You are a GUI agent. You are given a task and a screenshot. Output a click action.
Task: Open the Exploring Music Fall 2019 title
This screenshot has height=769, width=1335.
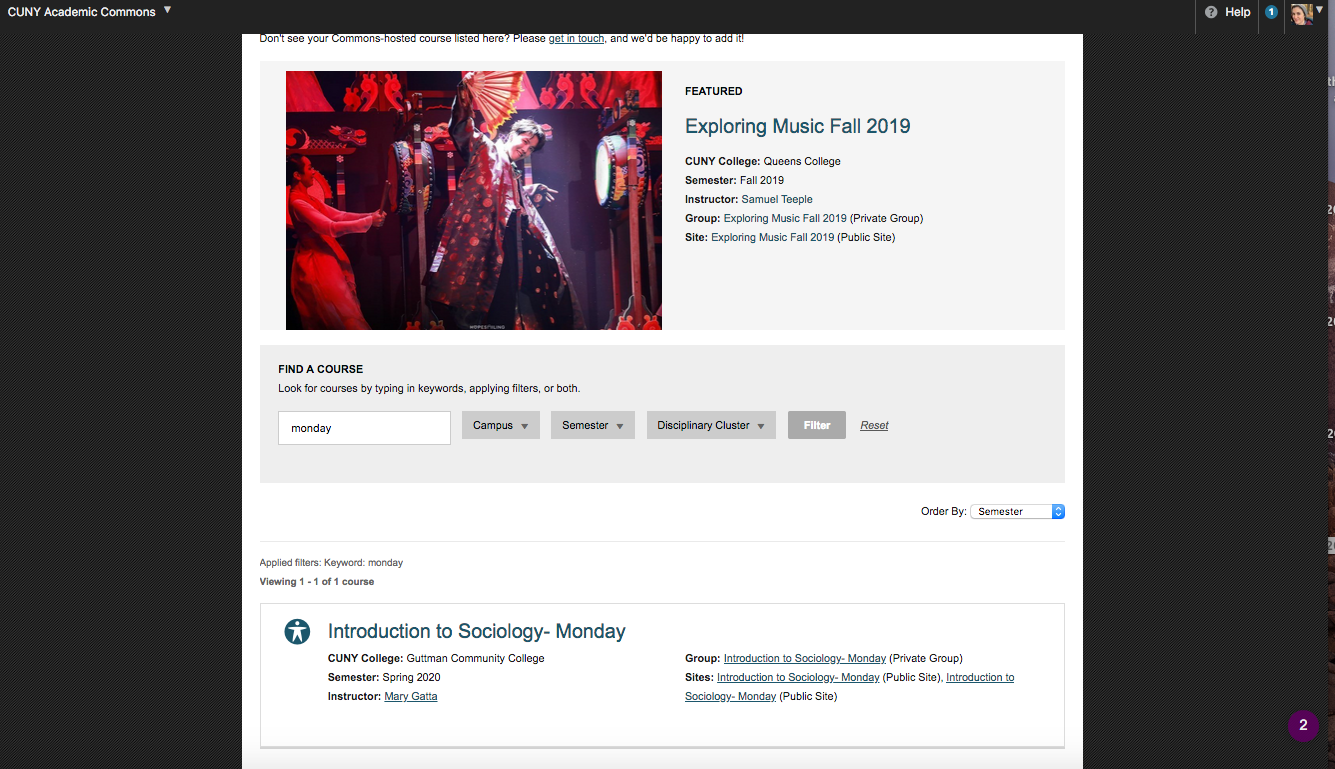pyautogui.click(x=797, y=126)
